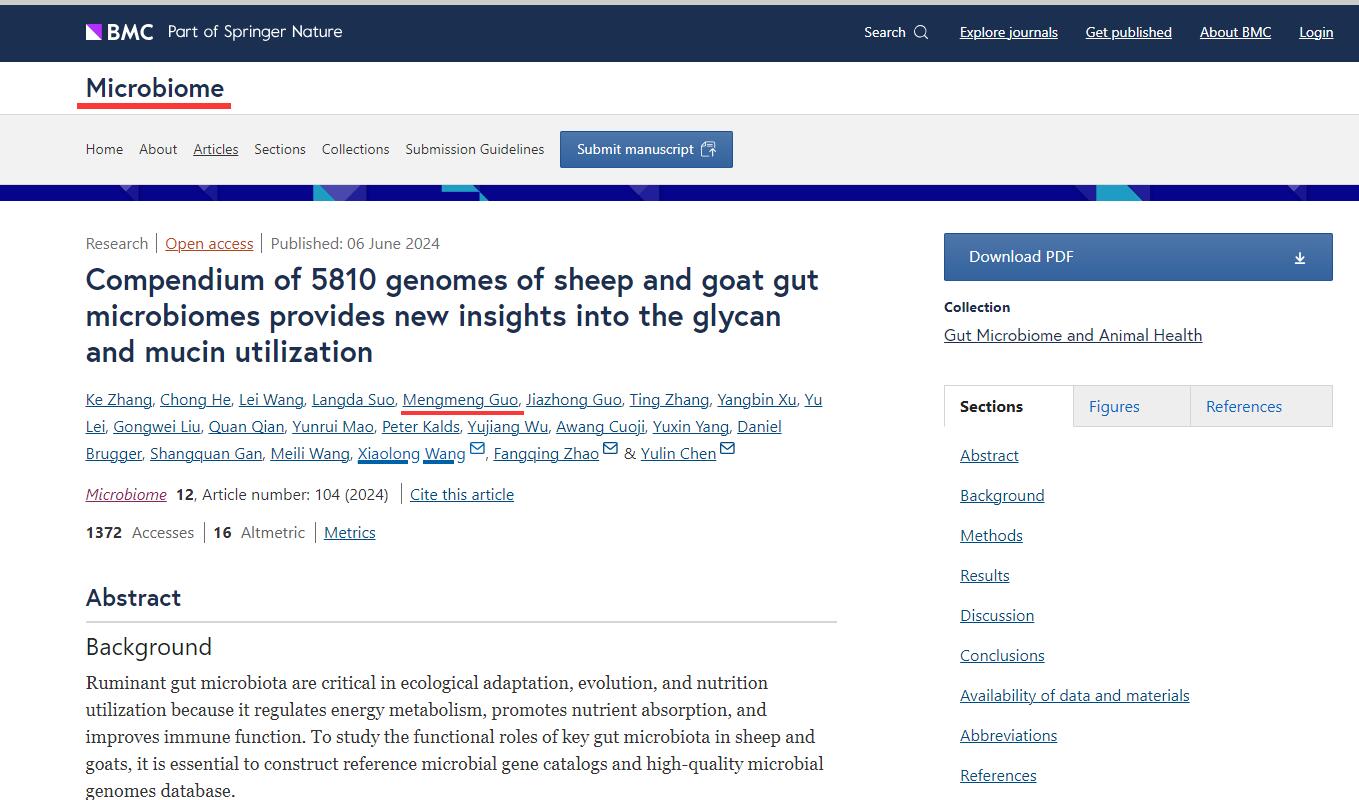
Task: Open Gut Microbiome and Animal Health collection
Action: pyautogui.click(x=1072, y=335)
